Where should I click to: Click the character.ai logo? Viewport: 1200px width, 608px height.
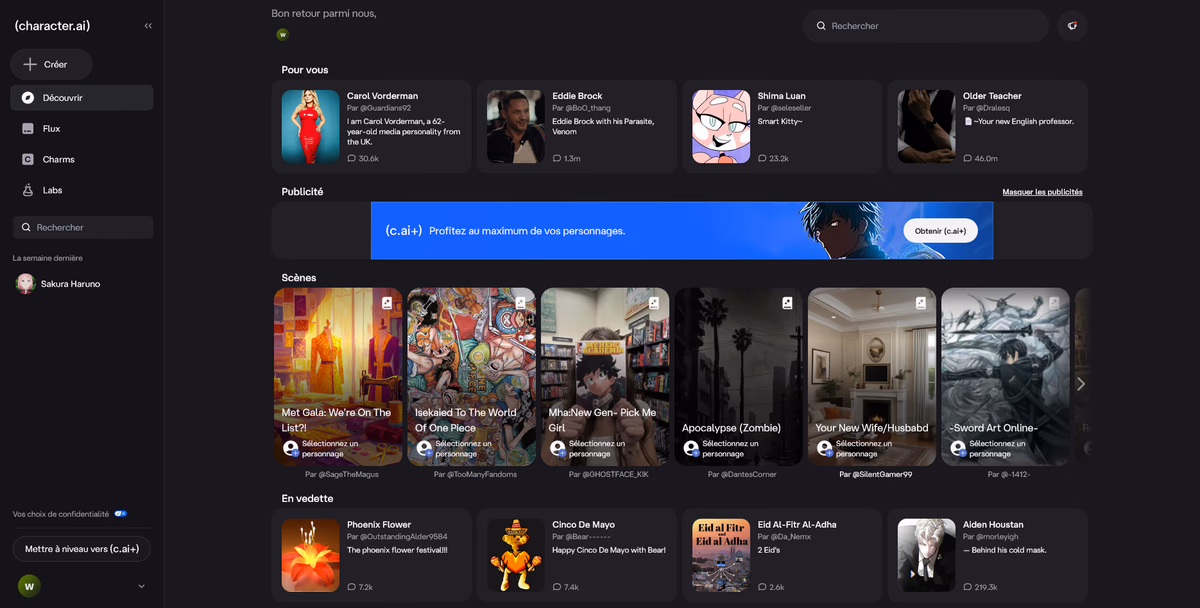tap(54, 26)
